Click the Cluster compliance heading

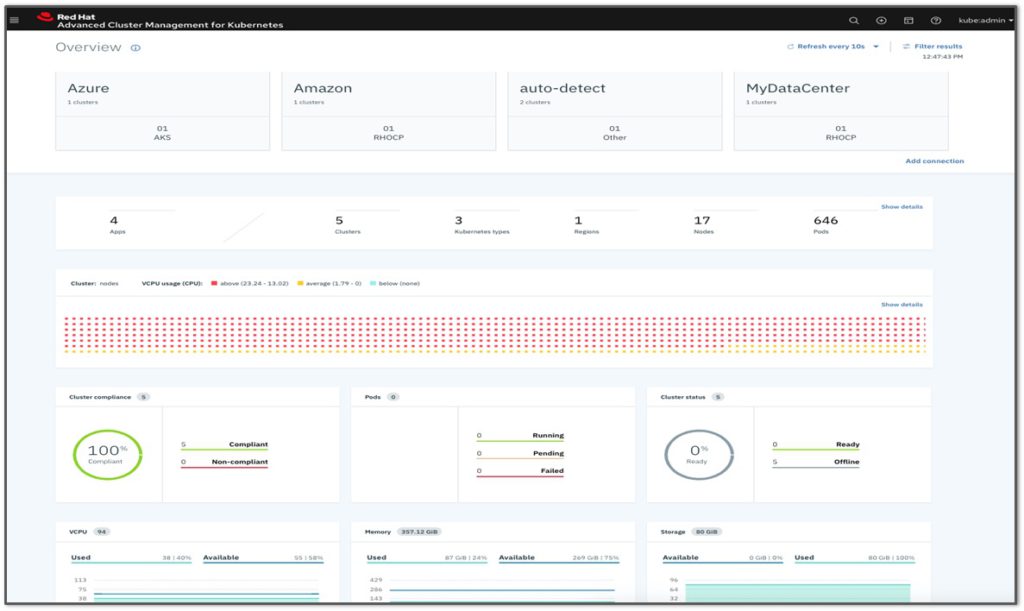tap(100, 397)
